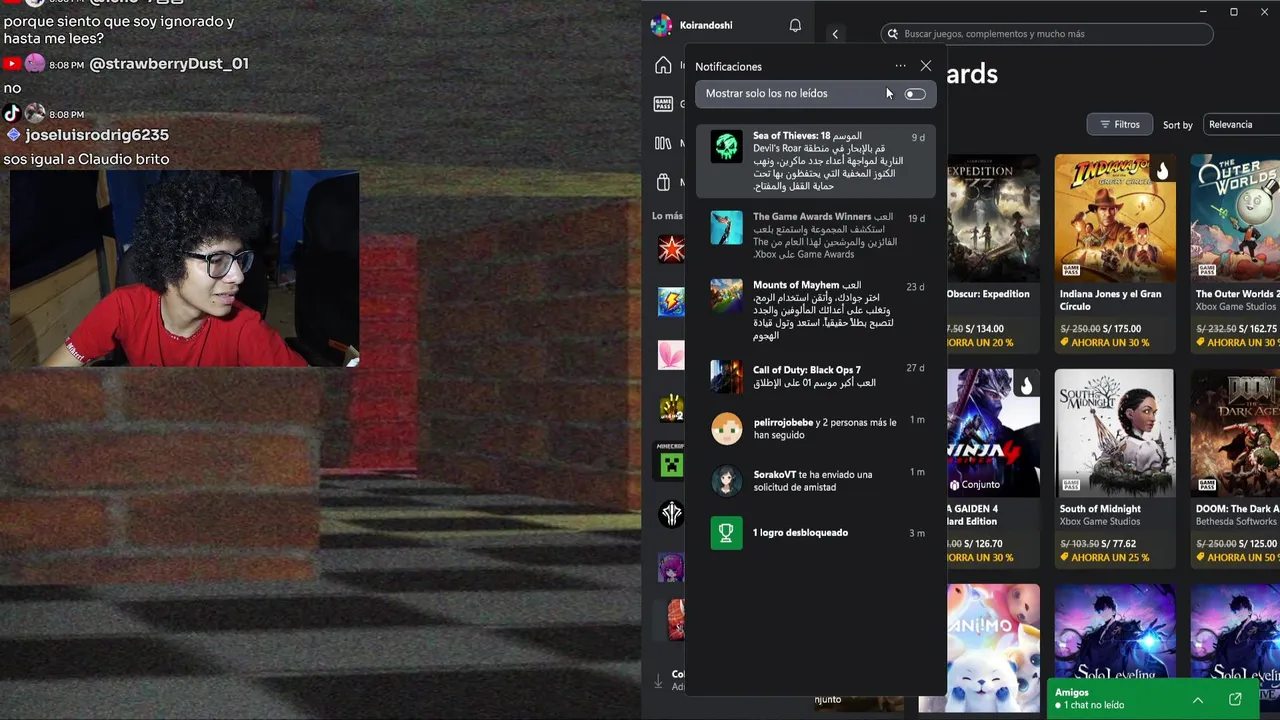Open the notification bell icon
This screenshot has width=1280, height=720.
click(795, 26)
